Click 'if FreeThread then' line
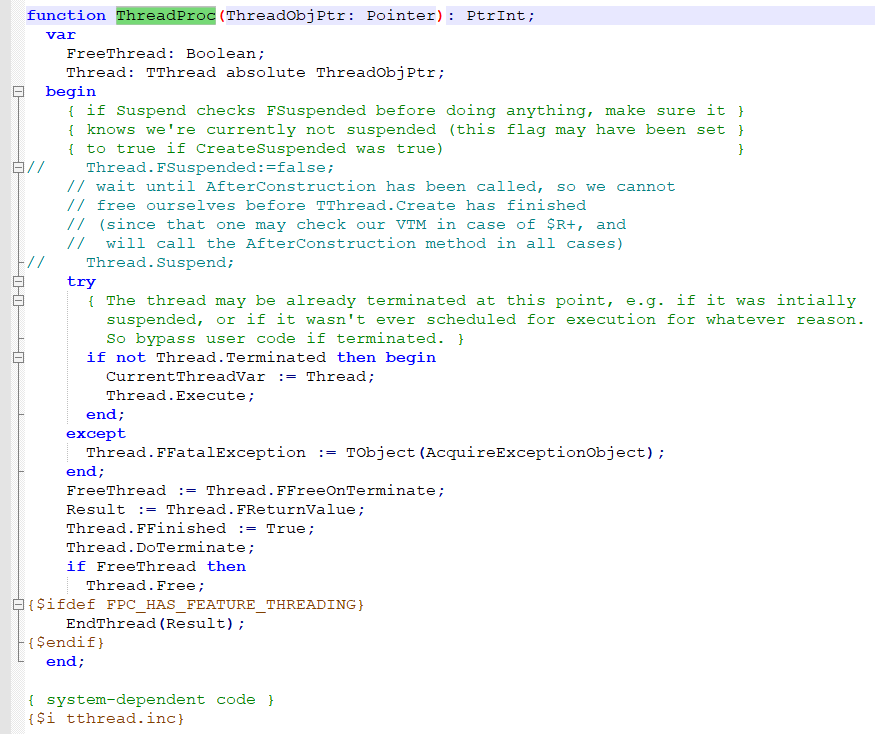The image size is (875, 734). [x=156, y=566]
